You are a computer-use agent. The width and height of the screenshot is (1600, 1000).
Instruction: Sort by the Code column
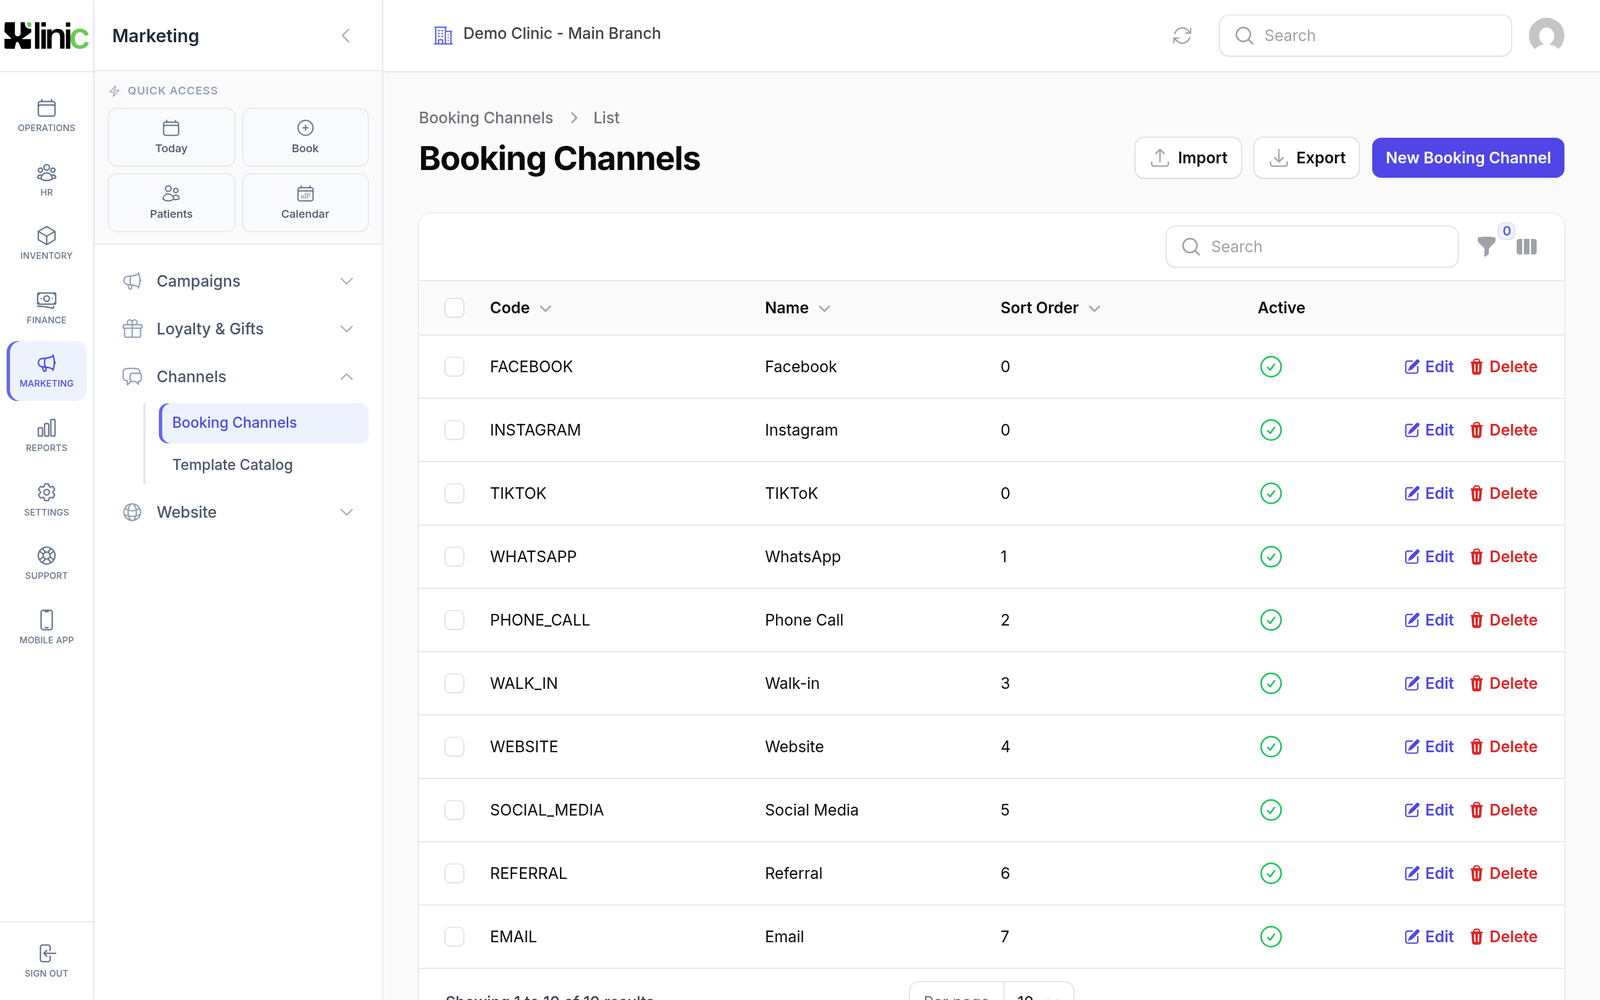tap(520, 308)
